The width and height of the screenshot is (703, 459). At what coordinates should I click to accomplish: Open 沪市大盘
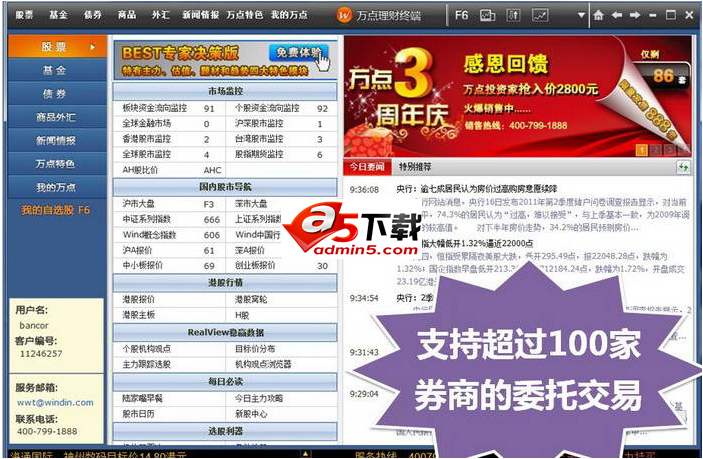(139, 204)
